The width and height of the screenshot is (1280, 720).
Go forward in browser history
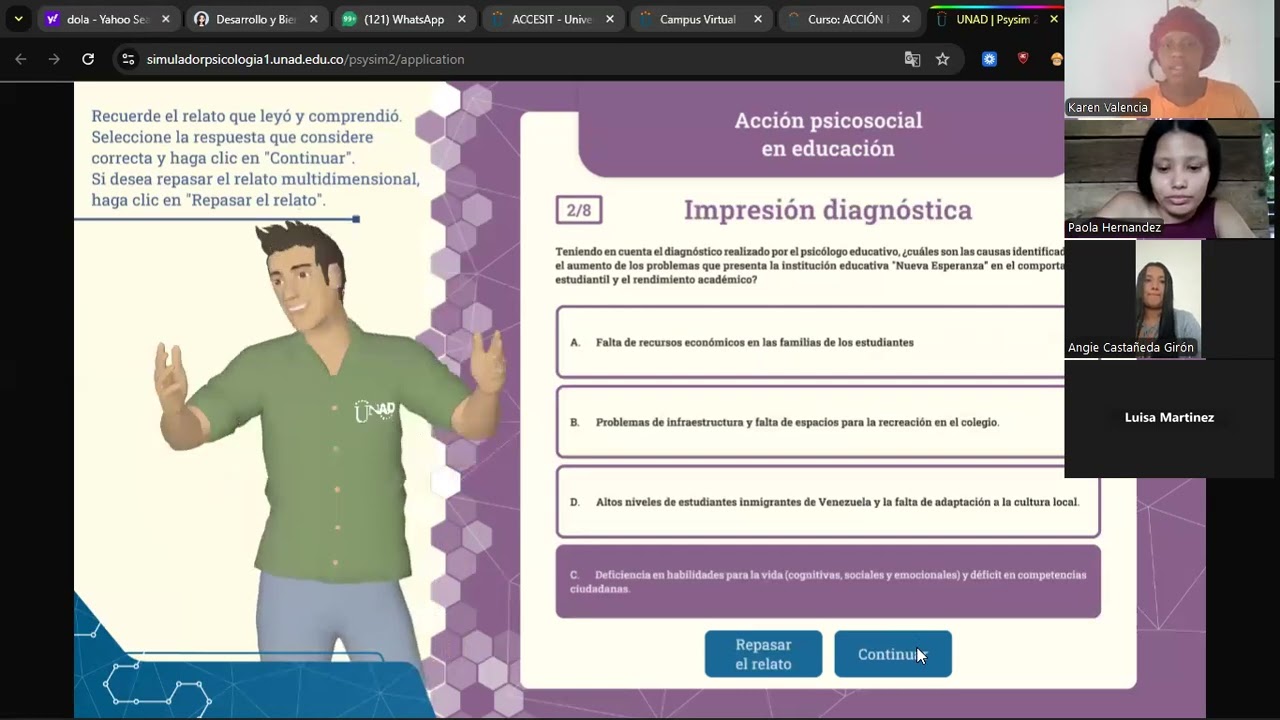tap(54, 59)
